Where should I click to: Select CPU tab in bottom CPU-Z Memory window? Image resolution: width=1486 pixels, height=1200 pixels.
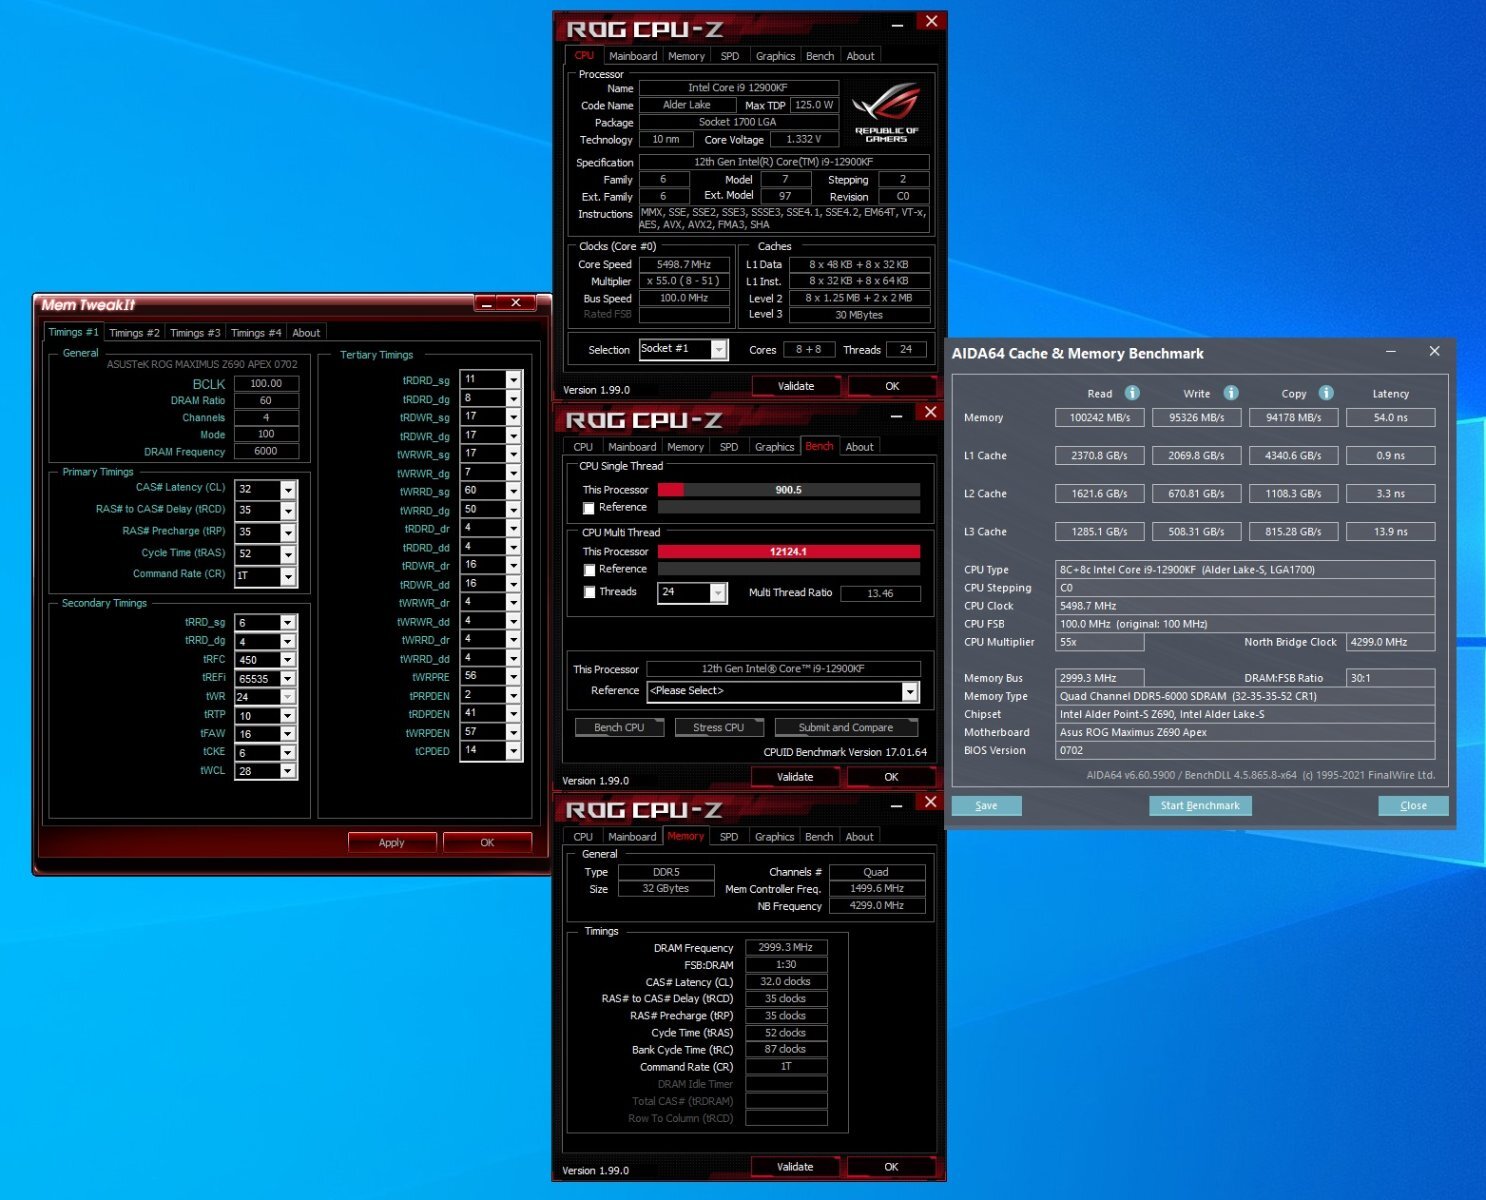coord(583,837)
